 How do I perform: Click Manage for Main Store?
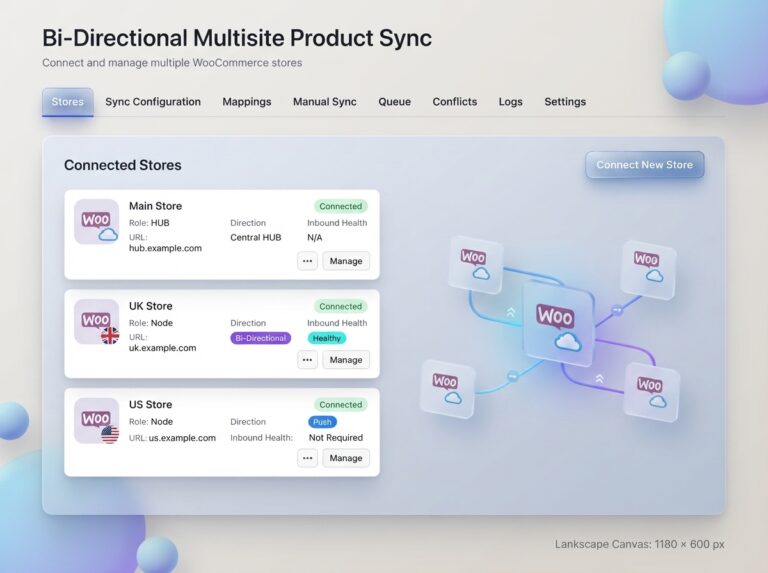tap(346, 261)
